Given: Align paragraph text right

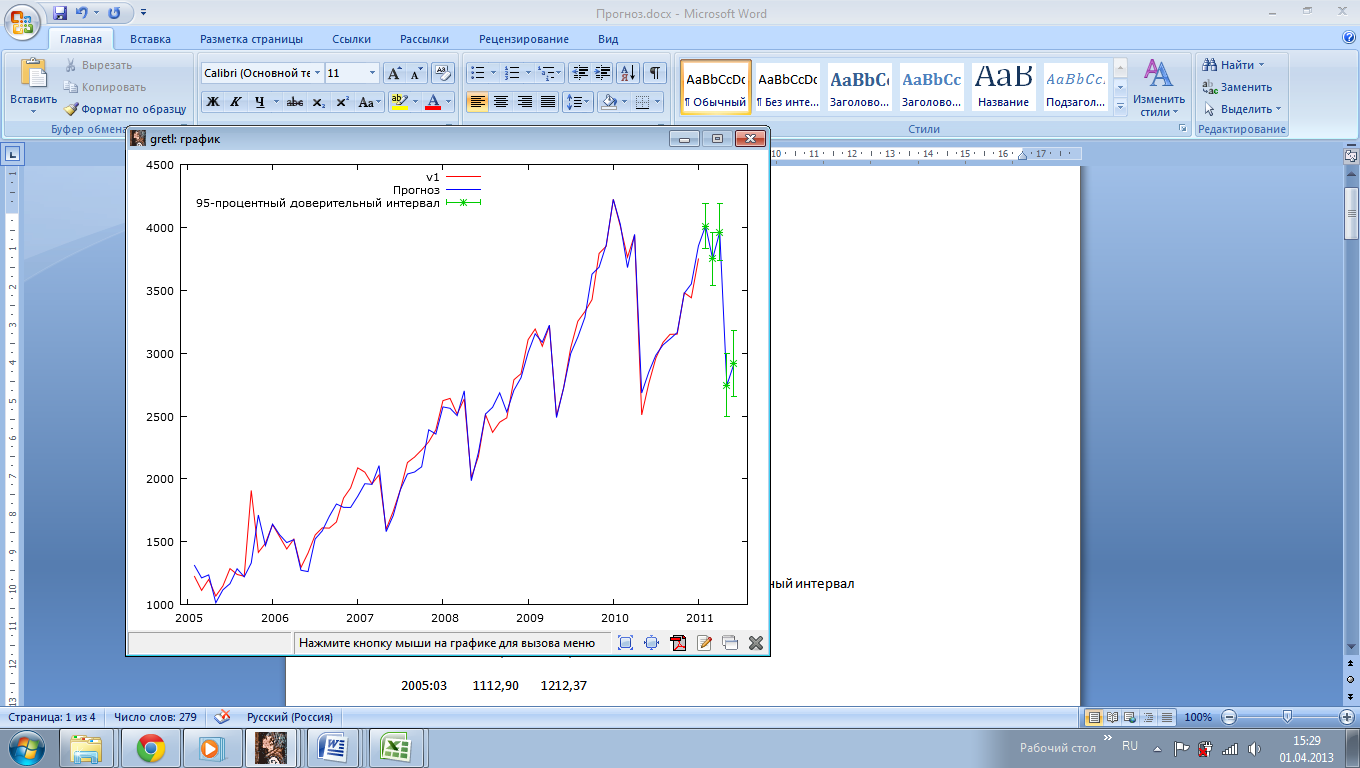Looking at the screenshot, I should [x=524, y=101].
